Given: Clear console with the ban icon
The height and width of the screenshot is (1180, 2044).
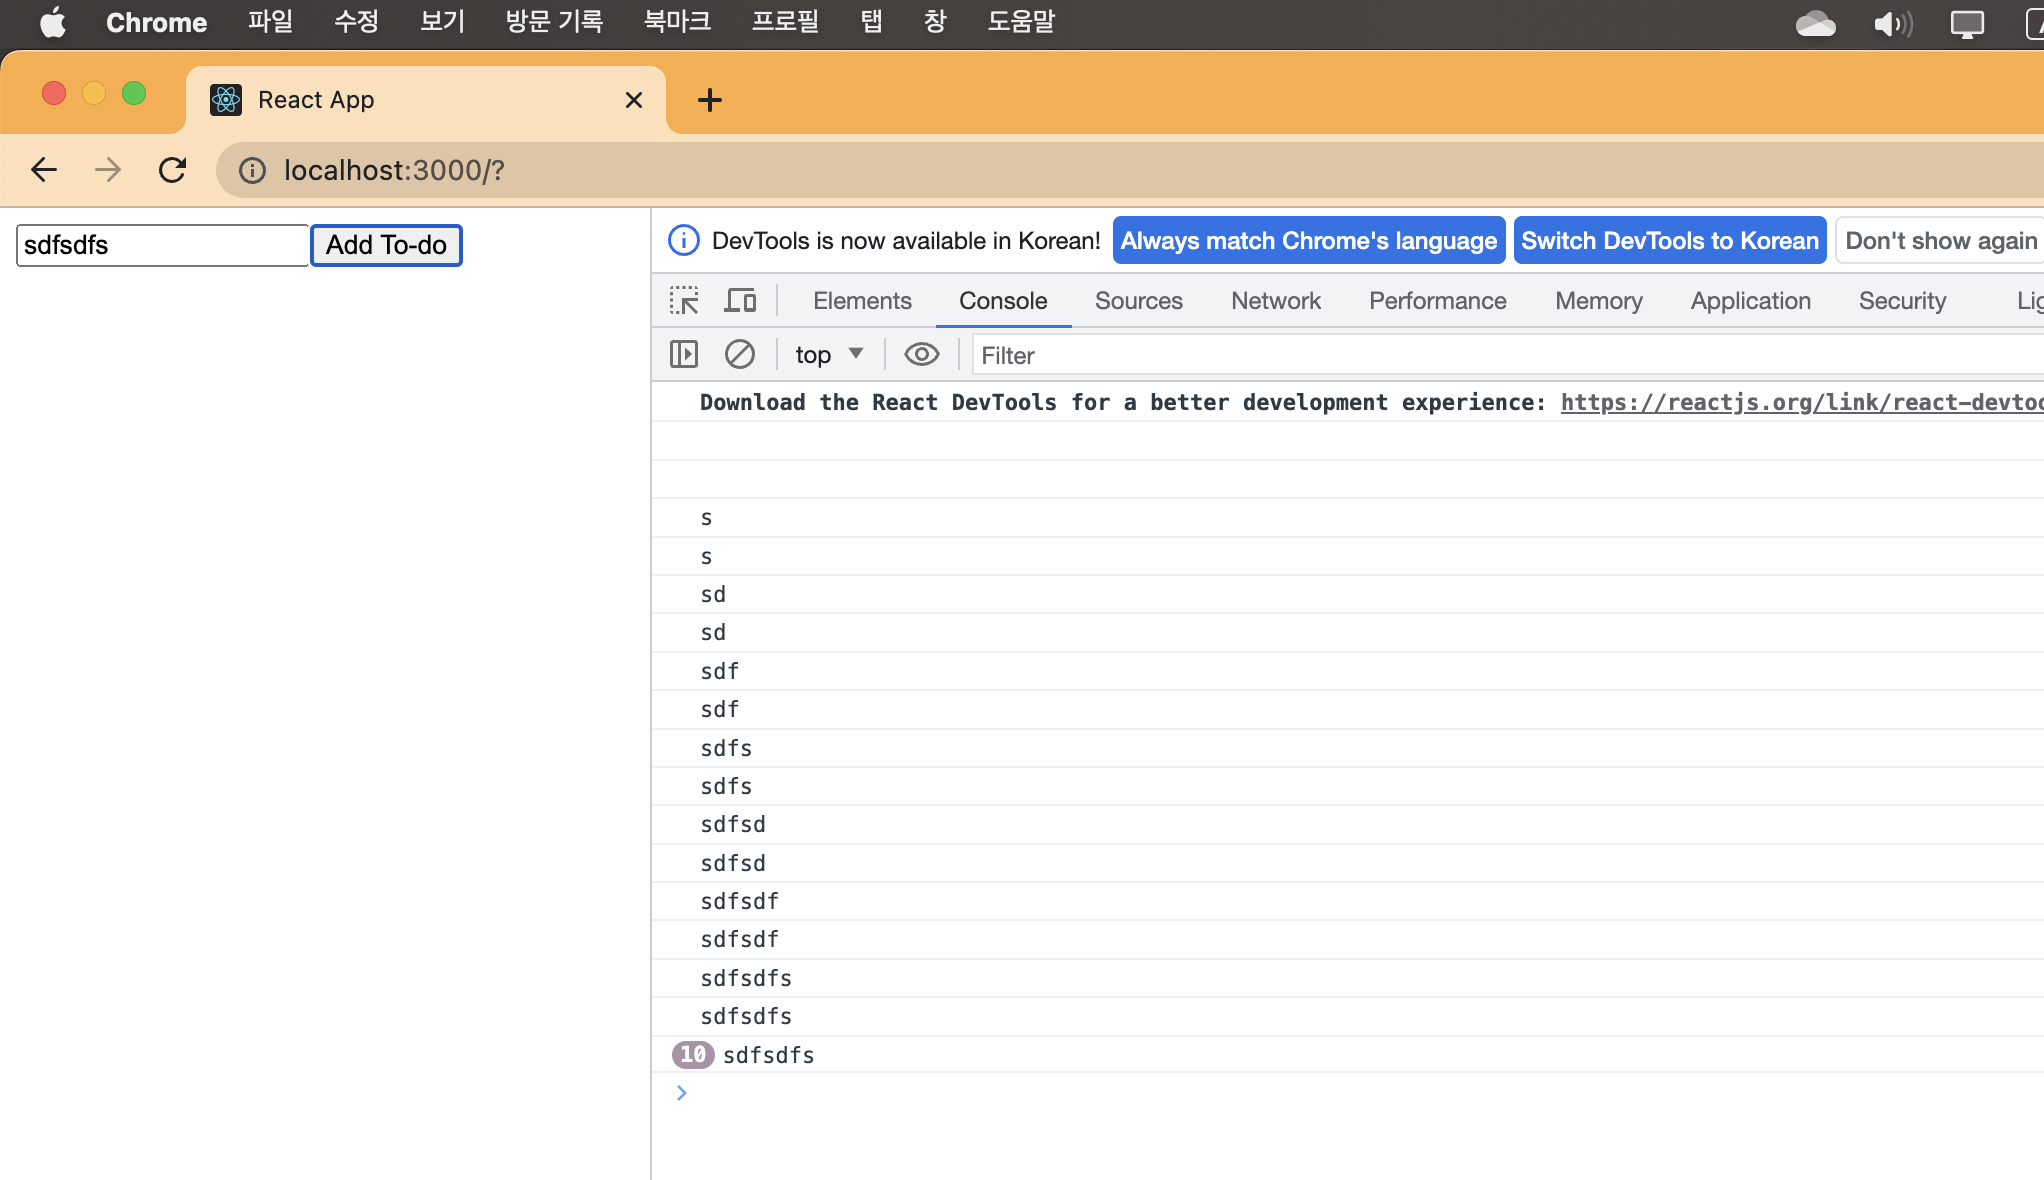Looking at the screenshot, I should click(739, 354).
